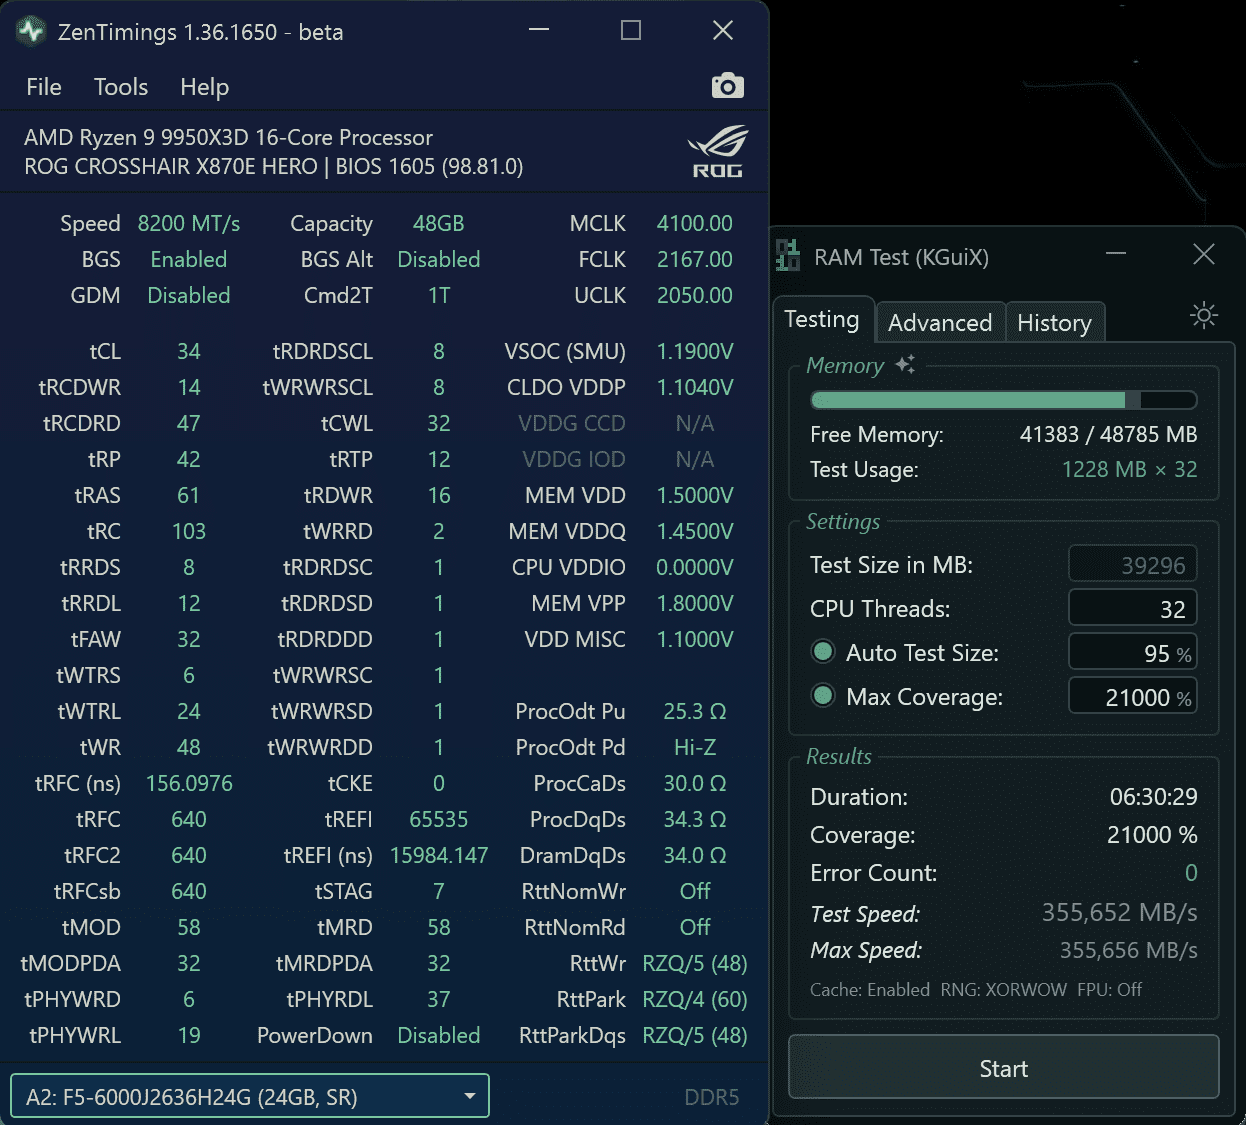Click the Test Speed value 355,652 MB/s
1246x1125 pixels.
1119,913
